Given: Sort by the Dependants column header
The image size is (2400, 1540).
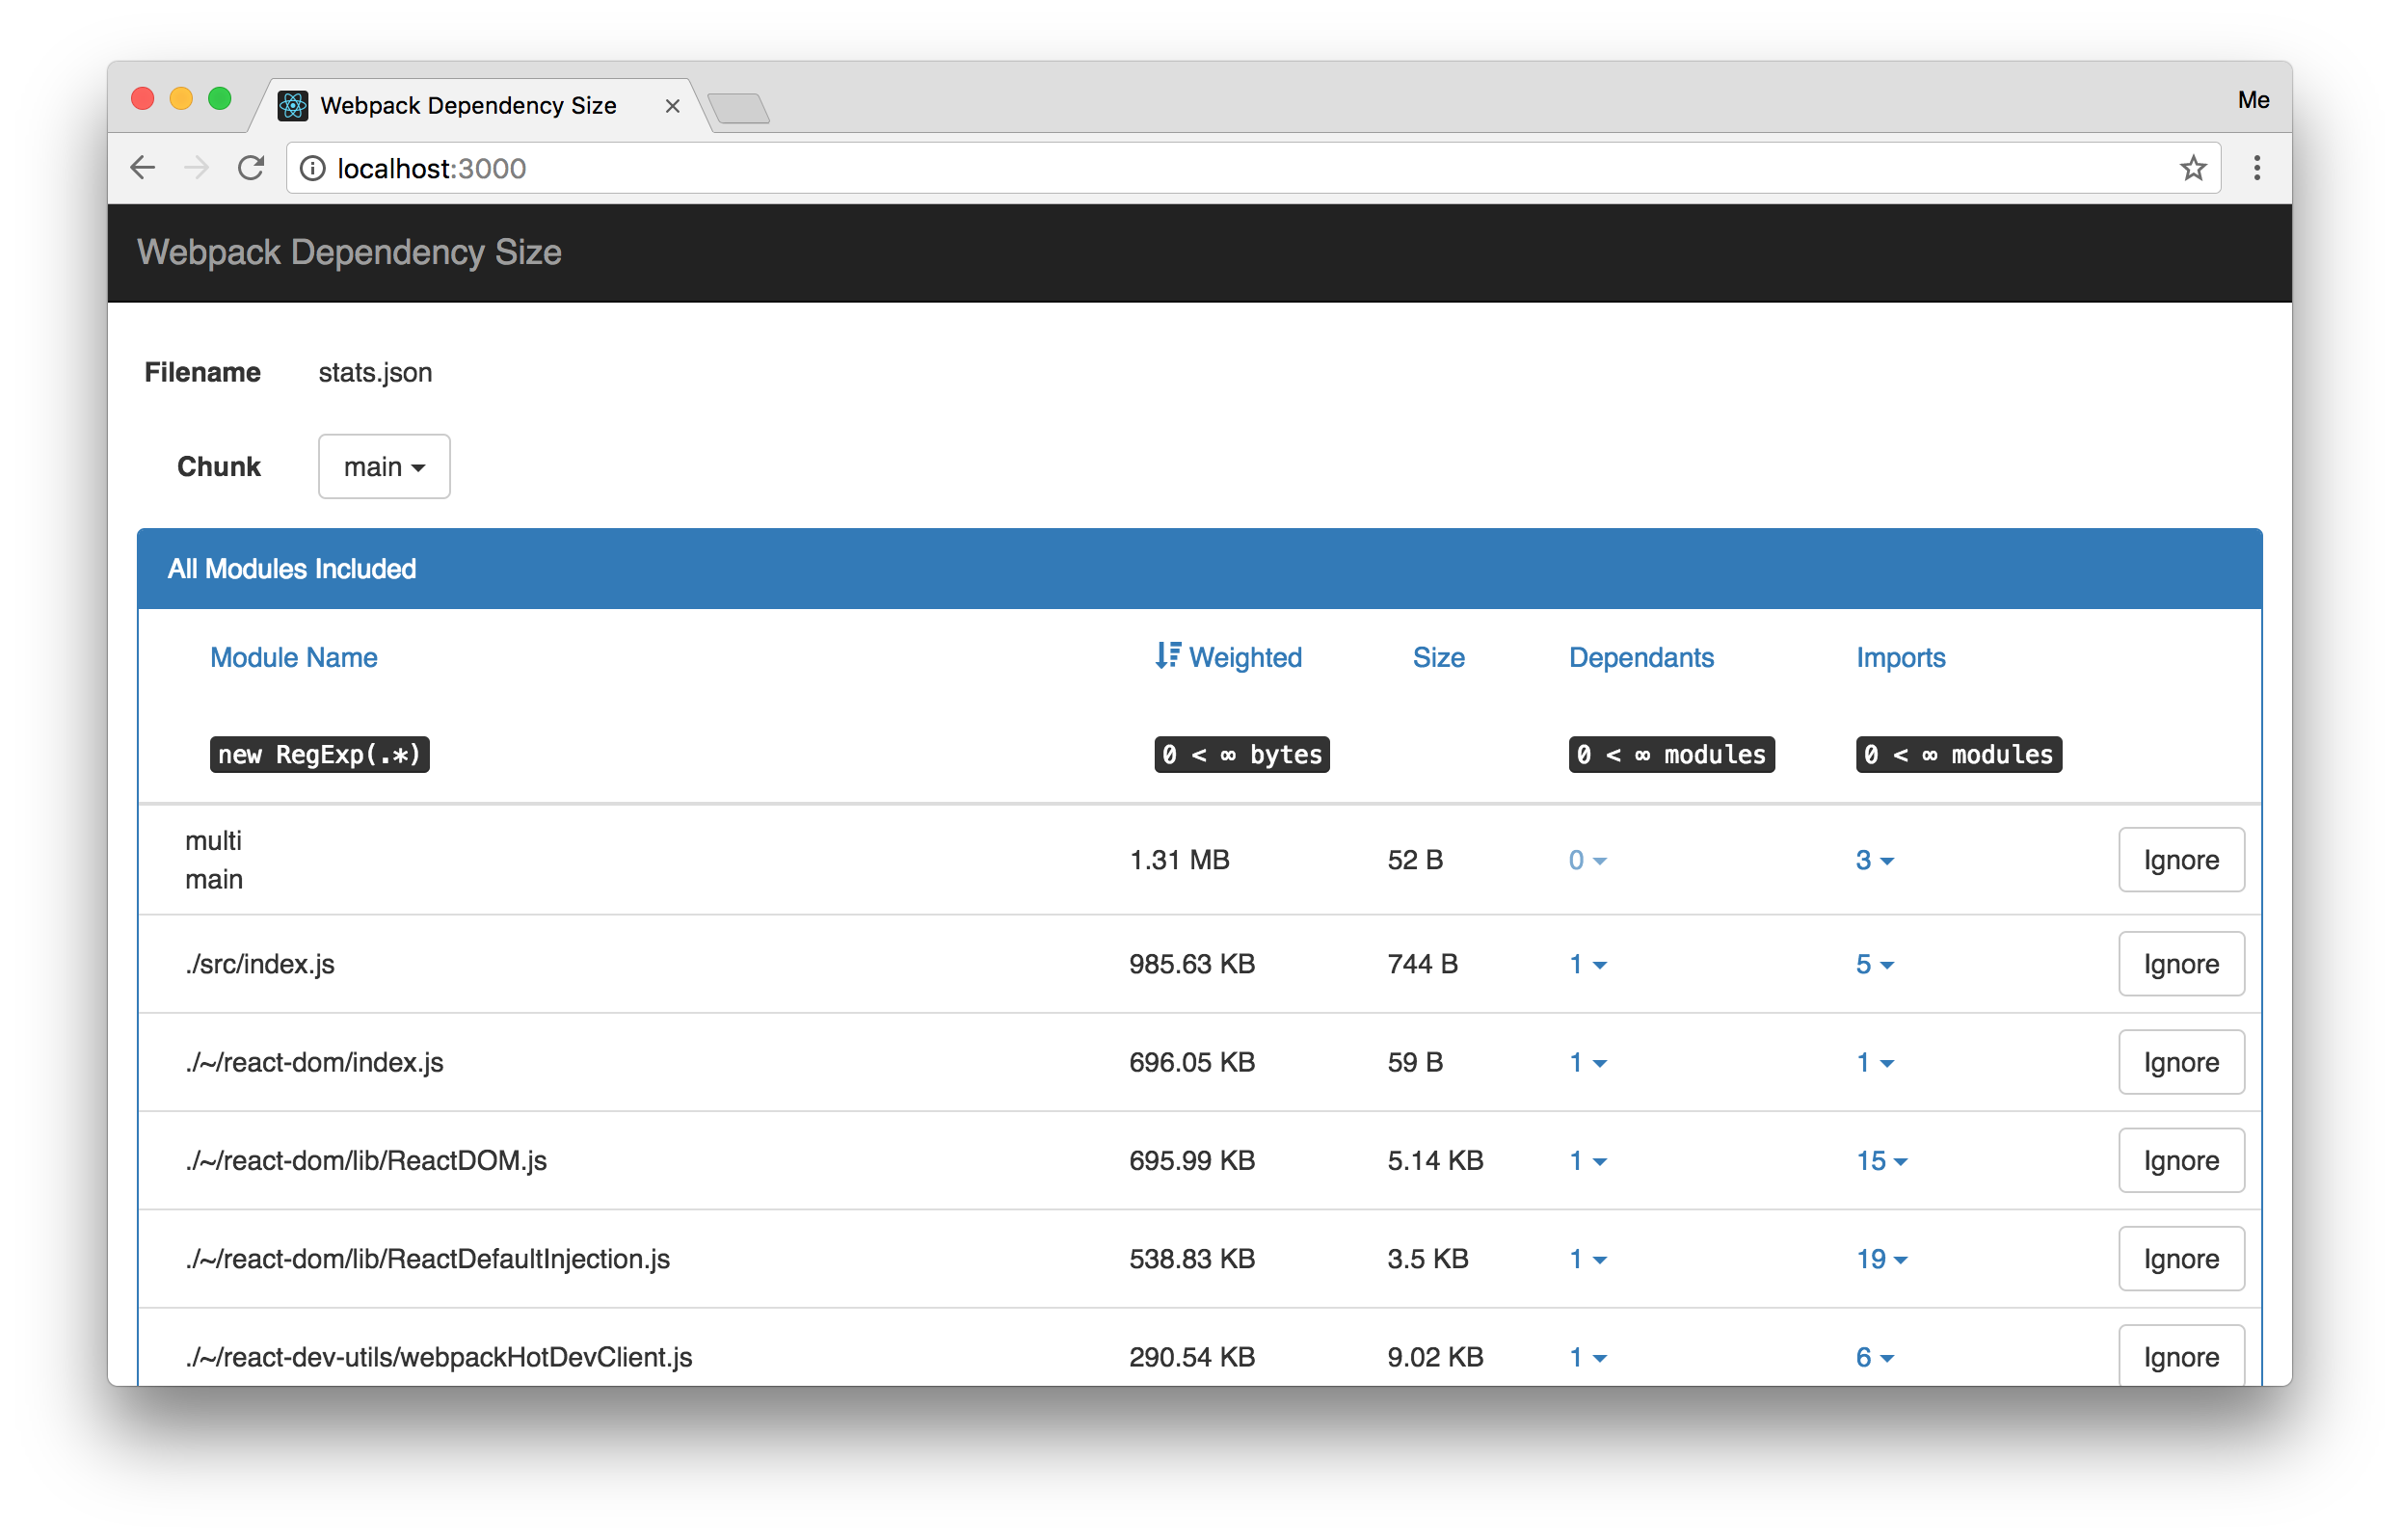Looking at the screenshot, I should (1640, 657).
